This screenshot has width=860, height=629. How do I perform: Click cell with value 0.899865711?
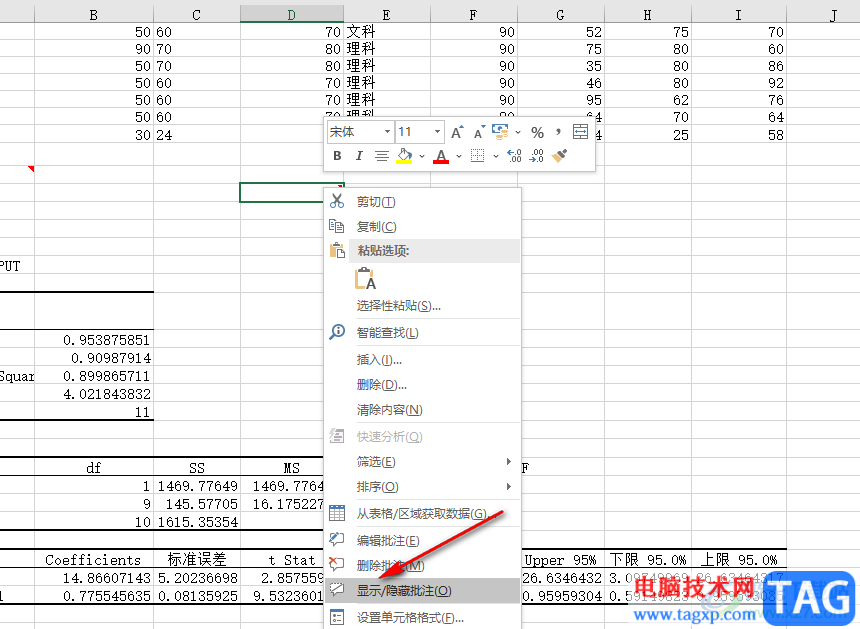tap(94, 376)
